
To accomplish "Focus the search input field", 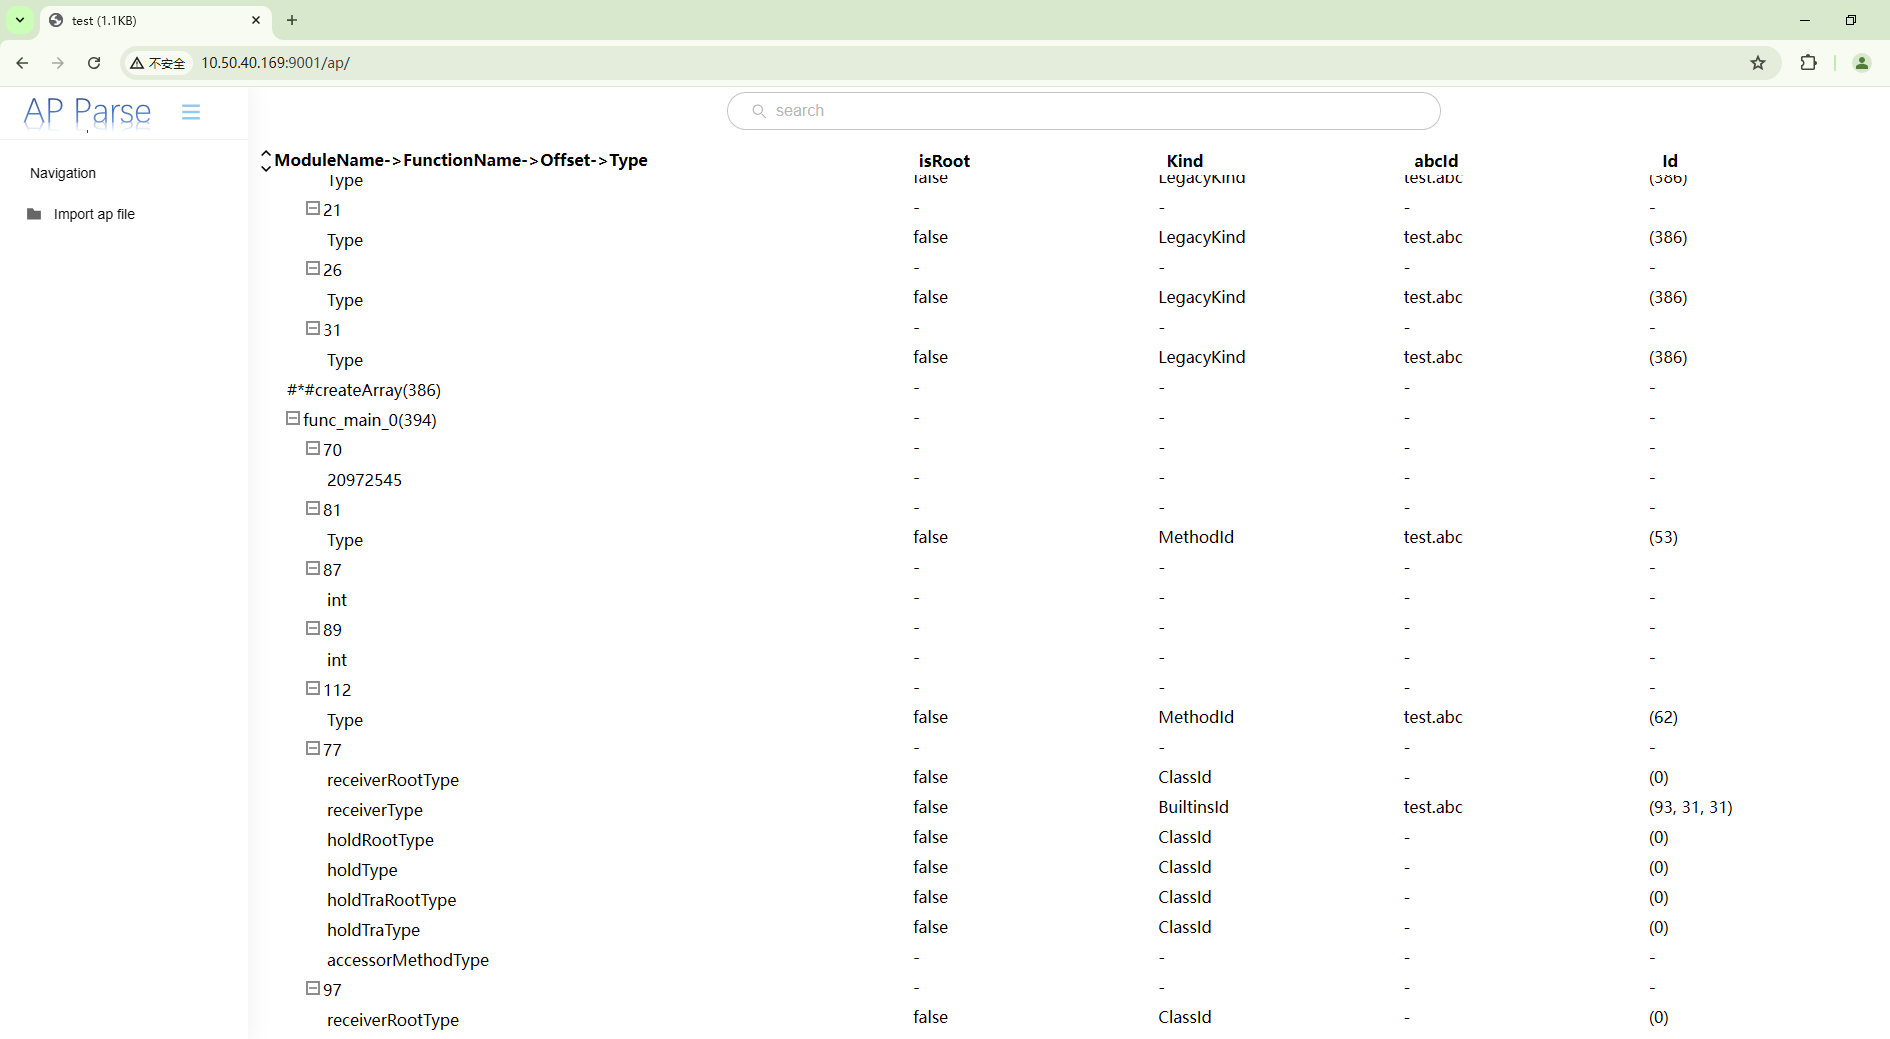I will pyautogui.click(x=1084, y=111).
